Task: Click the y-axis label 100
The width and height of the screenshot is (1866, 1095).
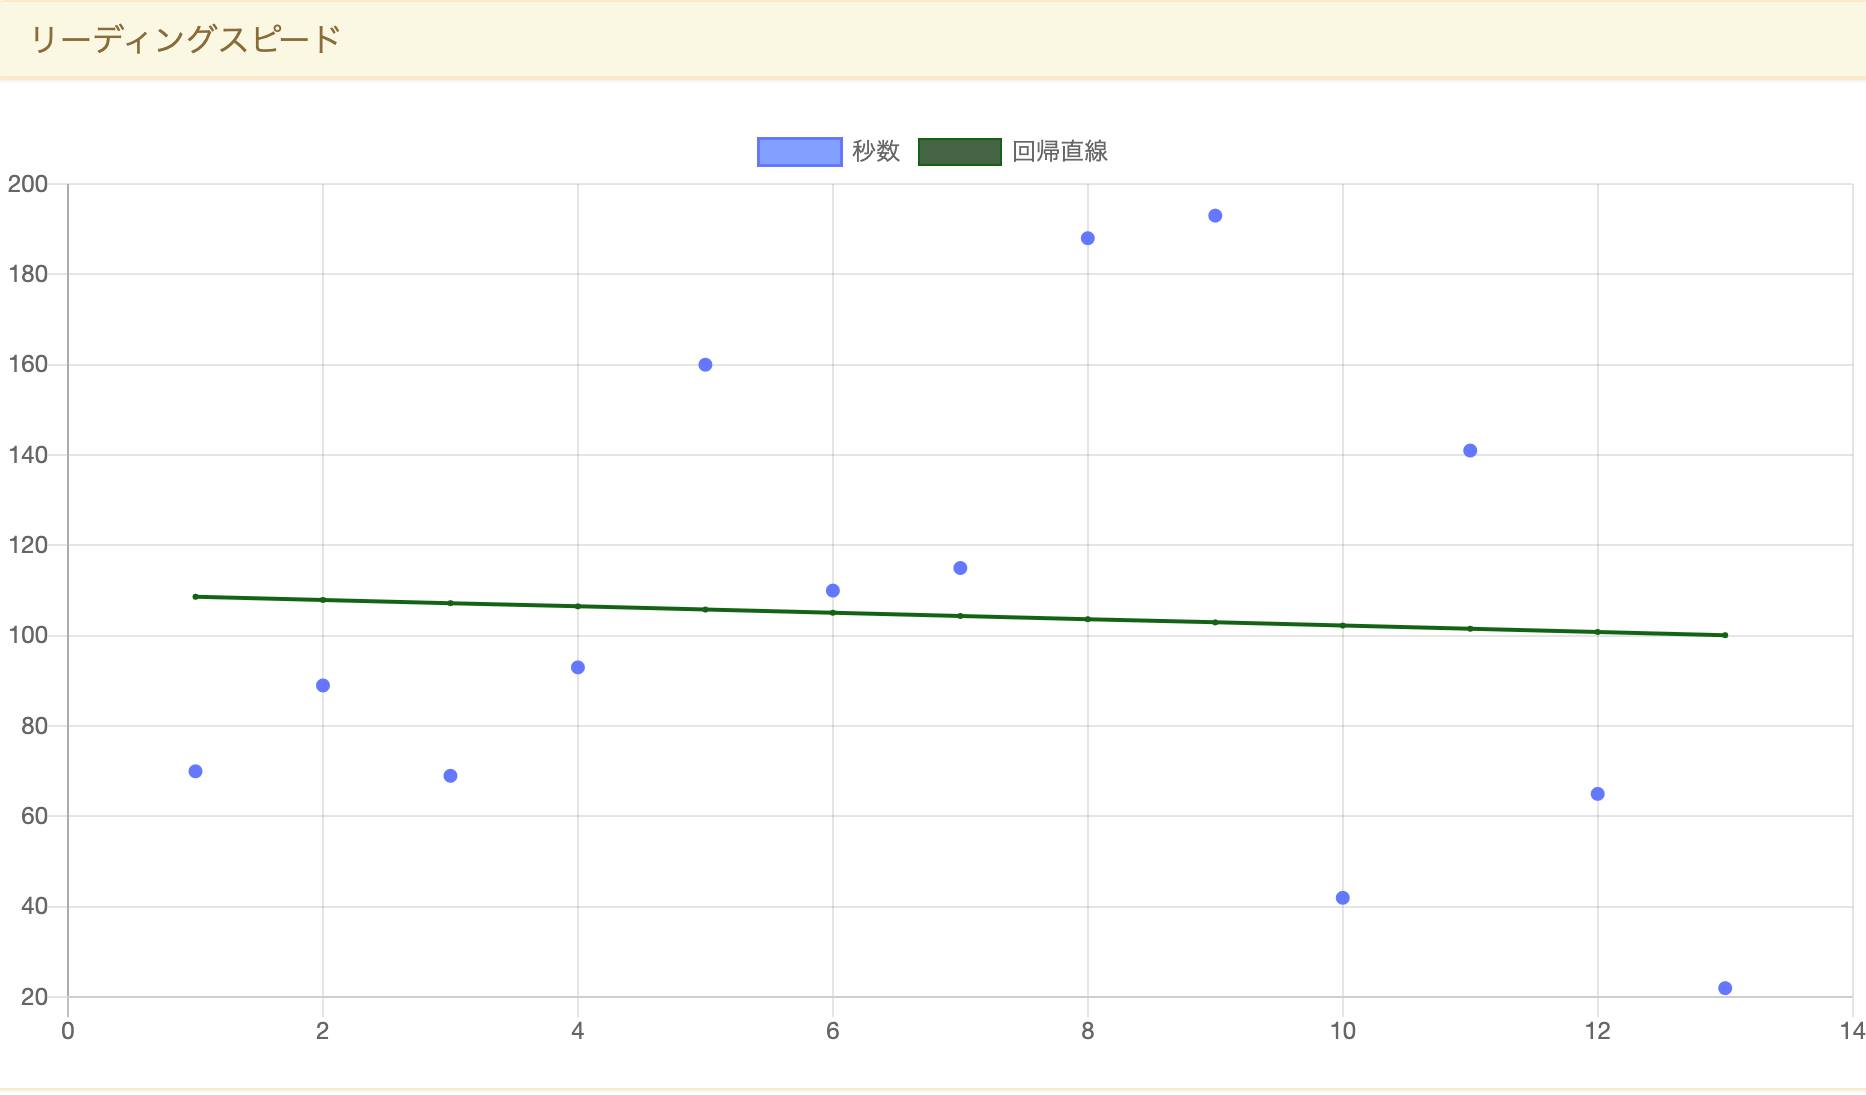Action: pos(28,636)
